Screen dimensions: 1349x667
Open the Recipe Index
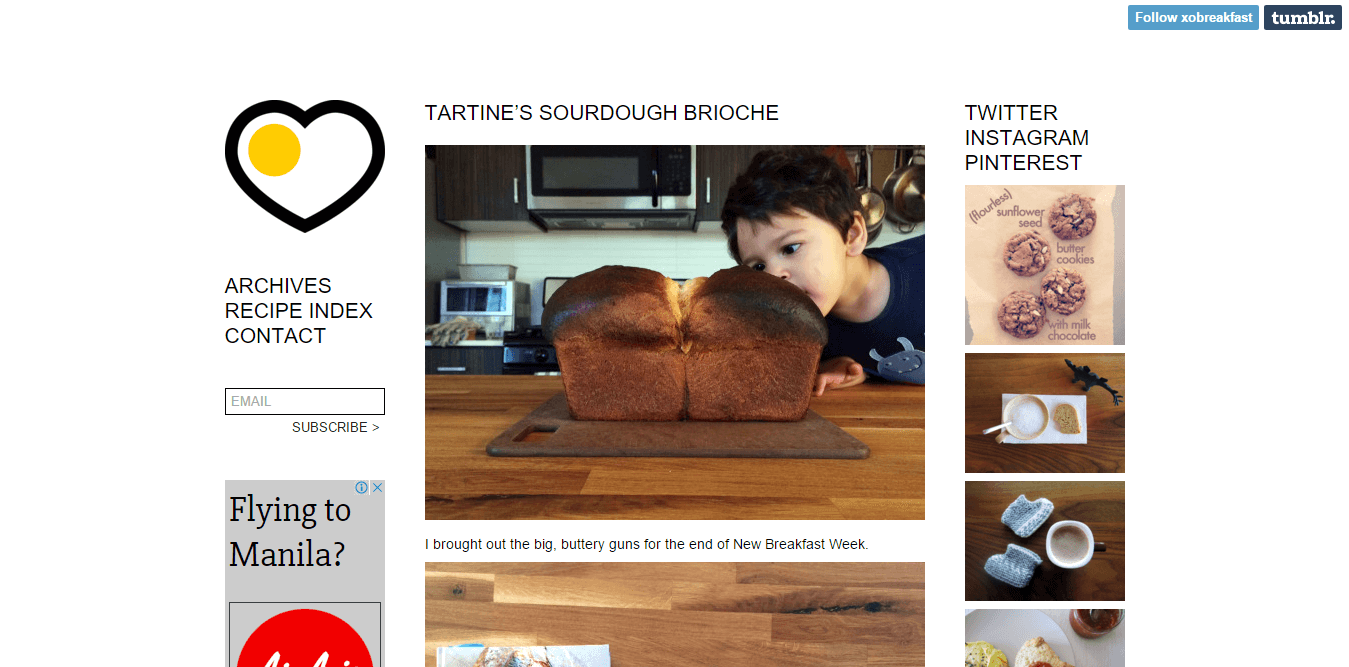299,311
